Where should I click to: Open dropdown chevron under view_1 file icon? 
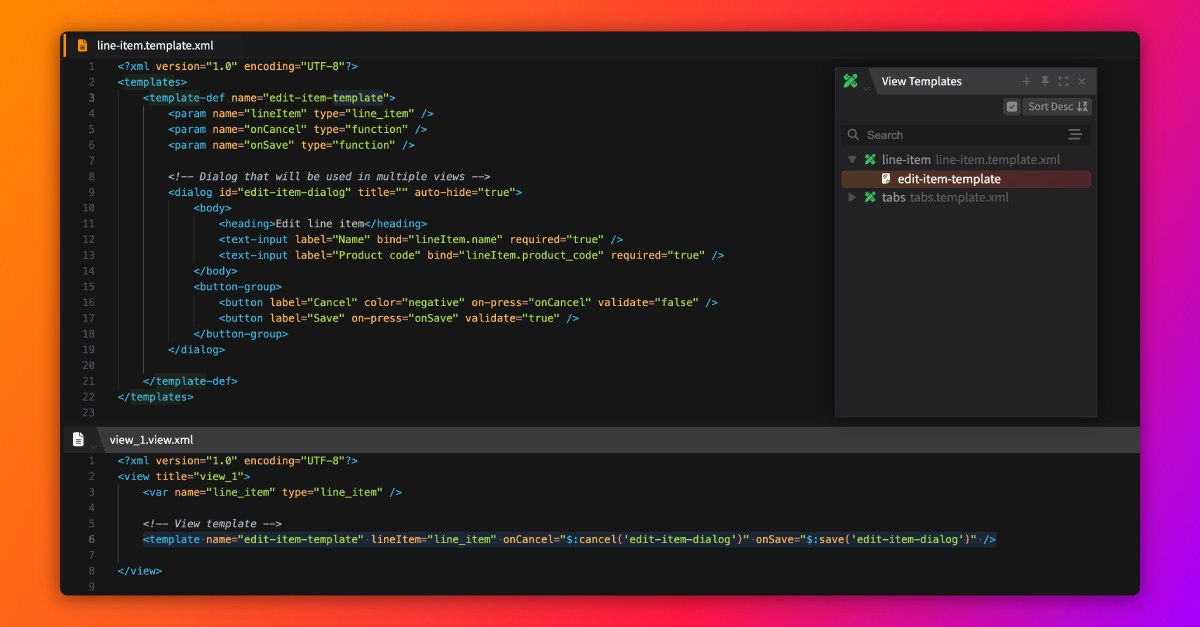click(x=92, y=447)
